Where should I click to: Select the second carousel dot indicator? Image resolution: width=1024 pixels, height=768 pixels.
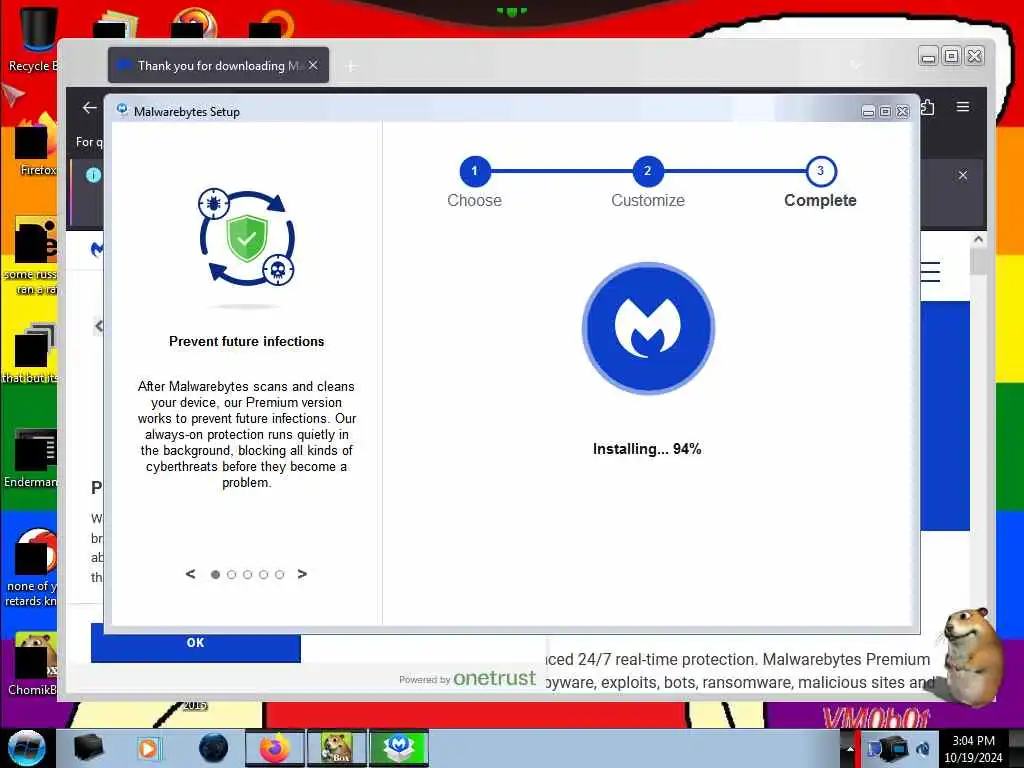[x=231, y=575]
